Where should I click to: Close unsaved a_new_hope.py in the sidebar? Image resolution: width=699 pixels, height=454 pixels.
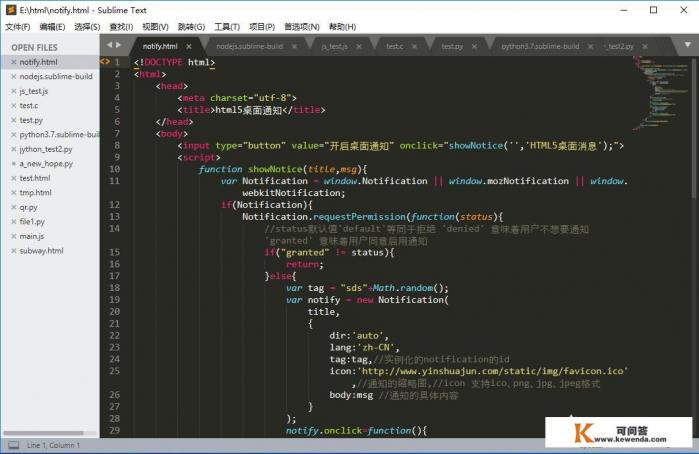coord(14,164)
